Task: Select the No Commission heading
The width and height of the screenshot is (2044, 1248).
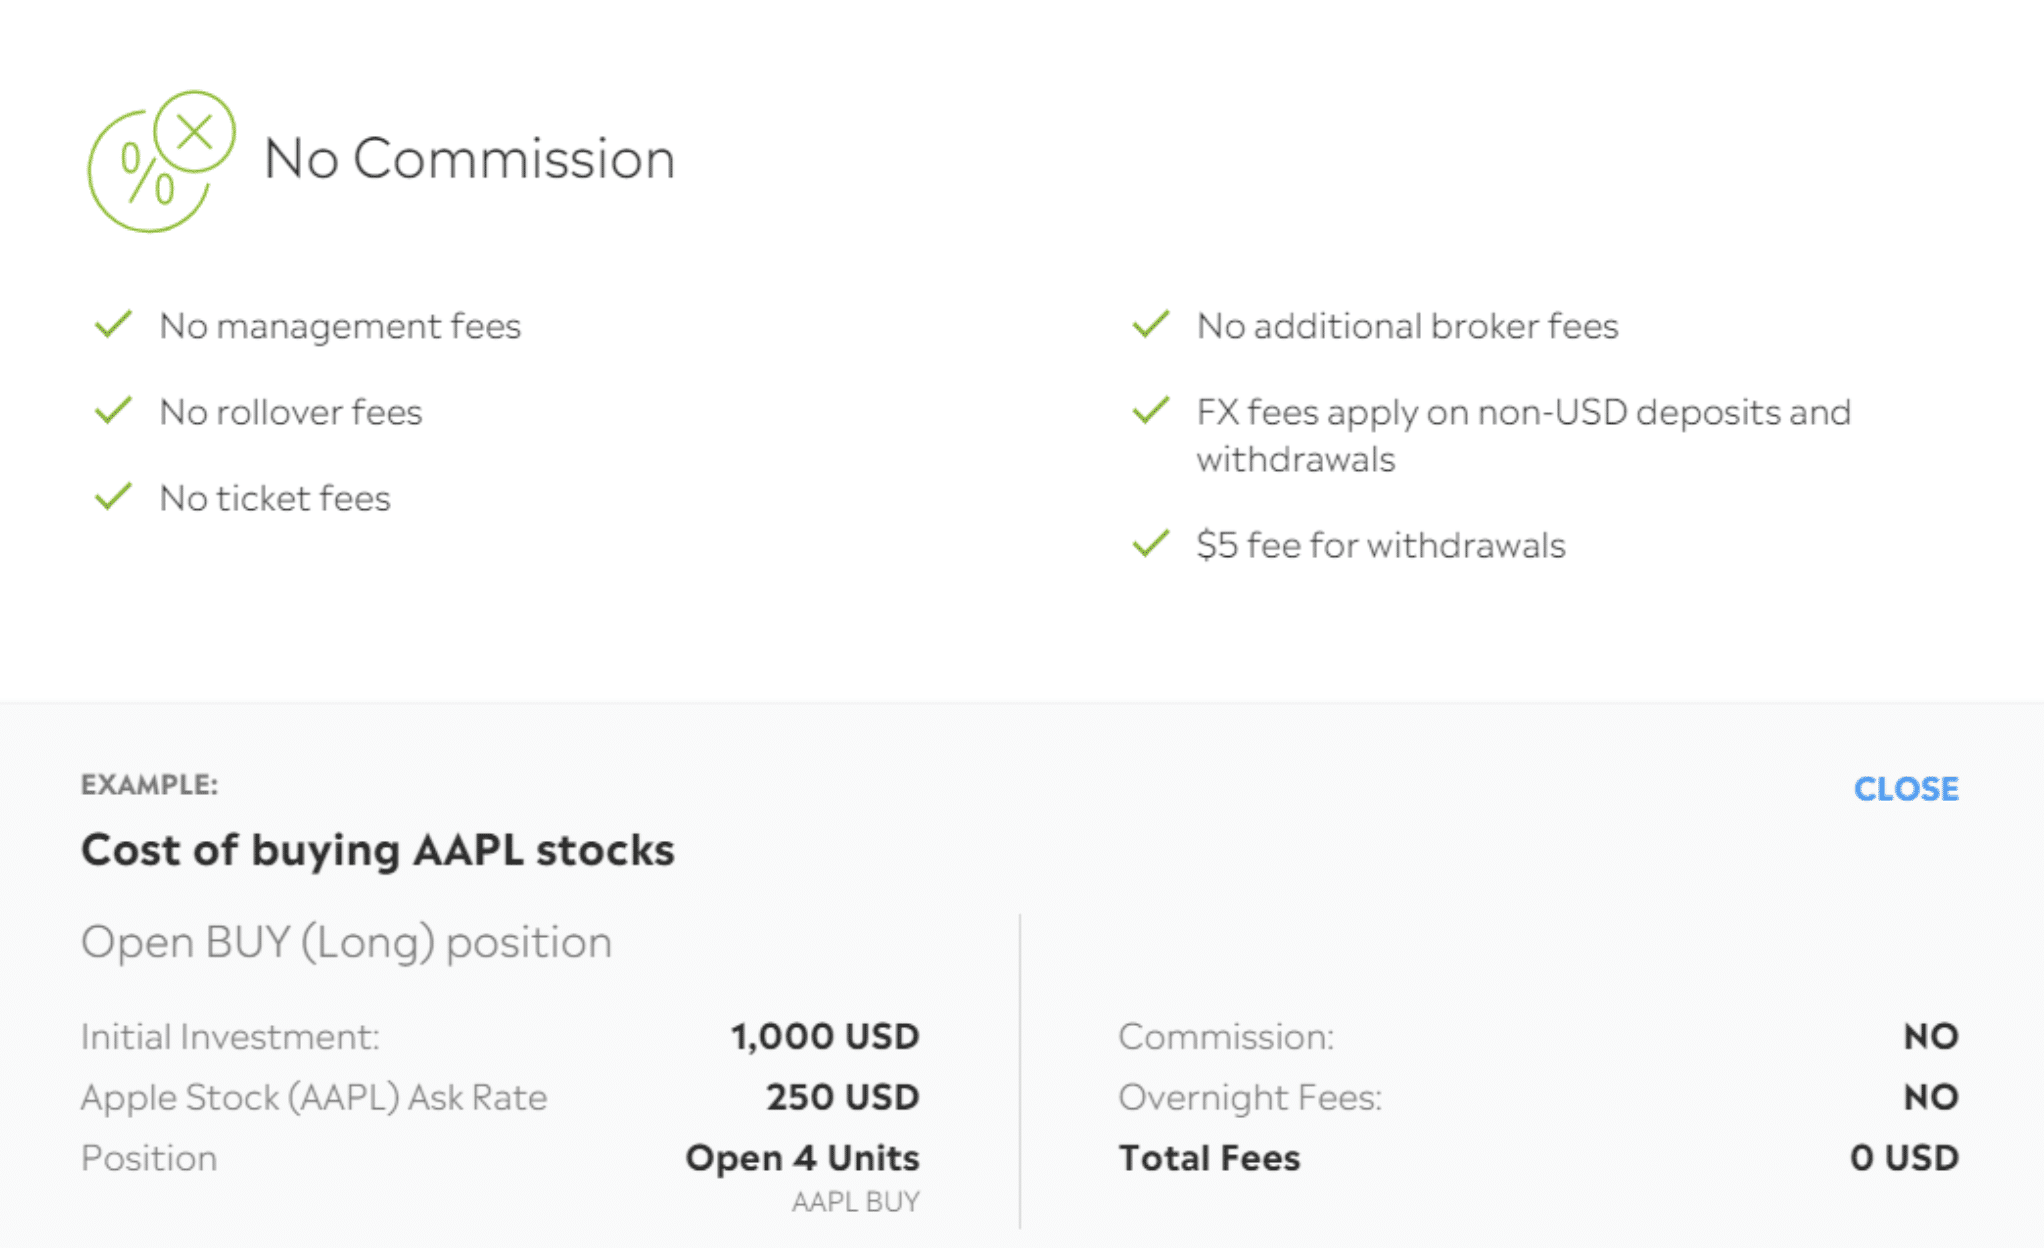Action: [469, 159]
